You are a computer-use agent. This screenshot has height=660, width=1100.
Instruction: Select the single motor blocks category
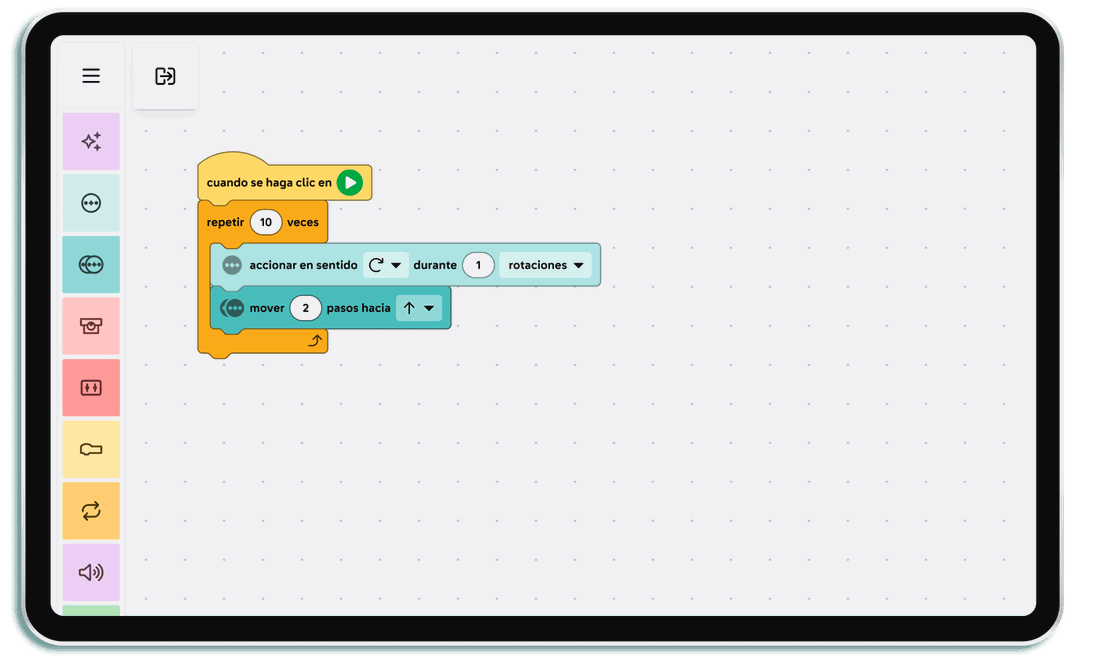pos(91,203)
